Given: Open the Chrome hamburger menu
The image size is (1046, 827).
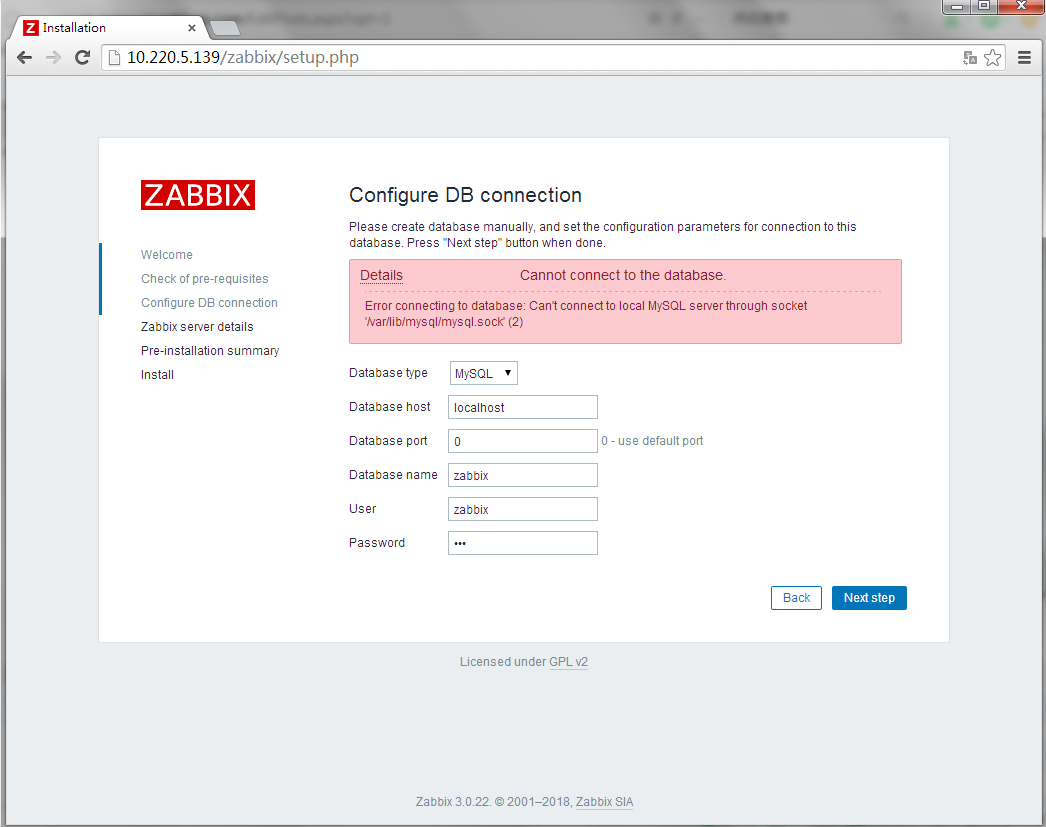Looking at the screenshot, I should coord(1025,58).
